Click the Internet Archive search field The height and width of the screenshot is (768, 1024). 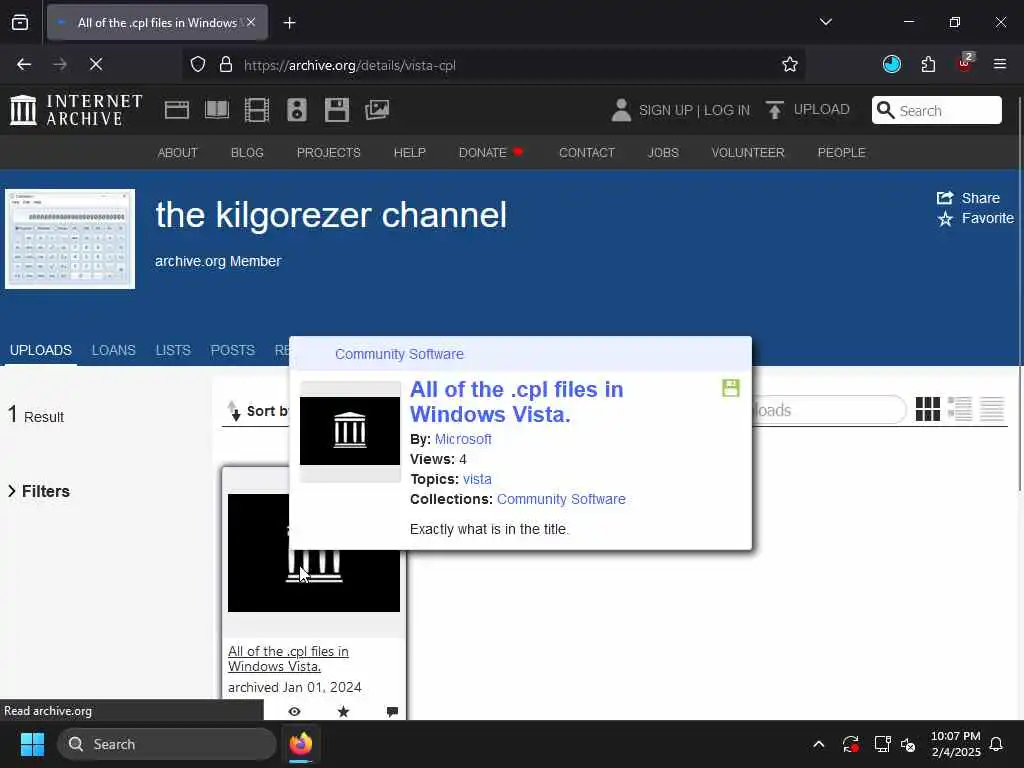[x=936, y=110]
